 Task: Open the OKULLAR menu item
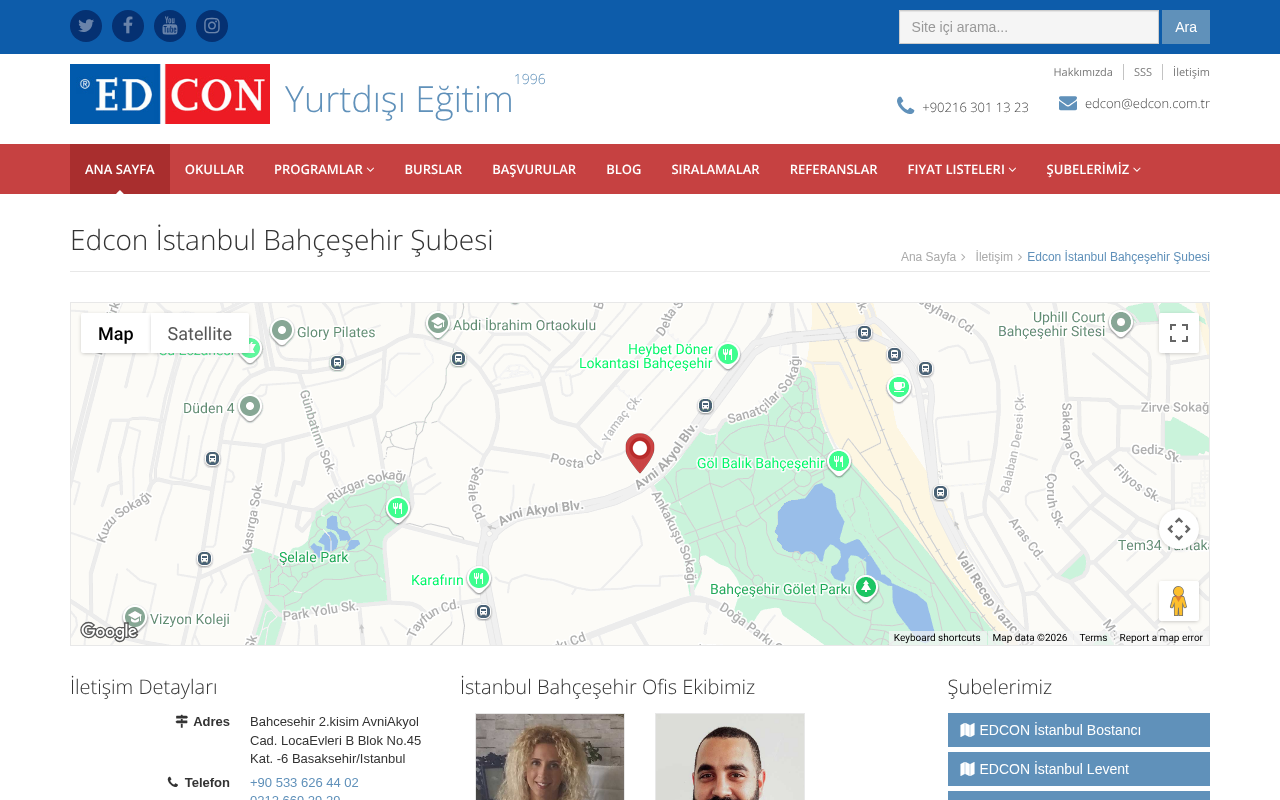pyautogui.click(x=214, y=169)
